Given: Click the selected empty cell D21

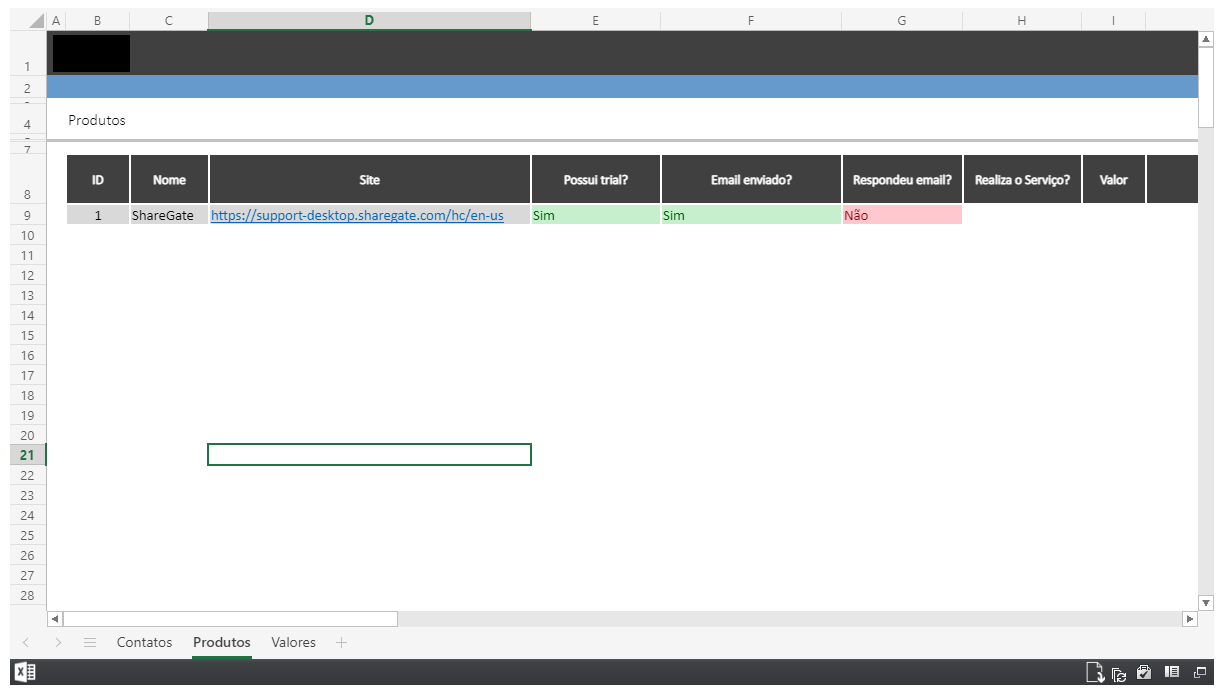Looking at the screenshot, I should [x=369, y=455].
